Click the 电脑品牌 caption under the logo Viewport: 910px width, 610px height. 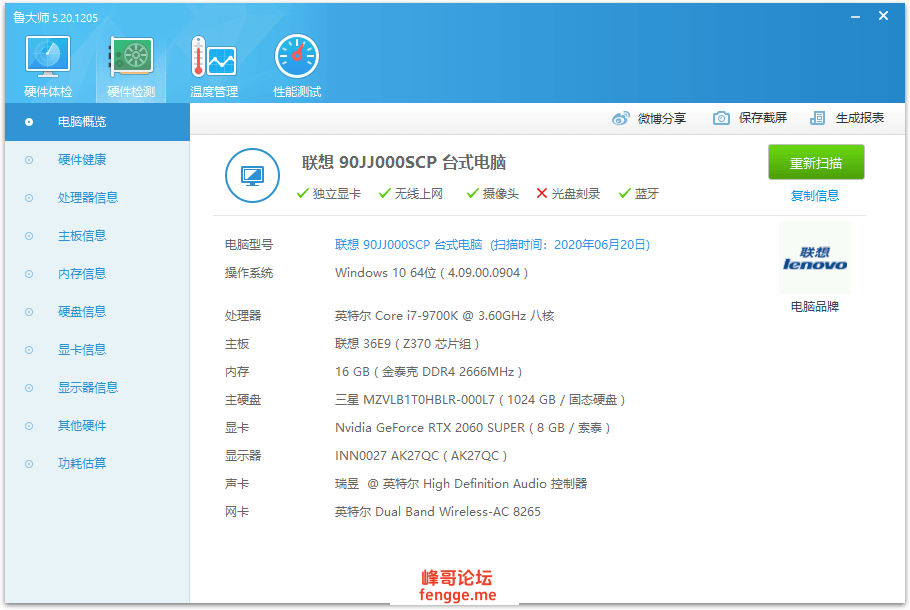[815, 306]
